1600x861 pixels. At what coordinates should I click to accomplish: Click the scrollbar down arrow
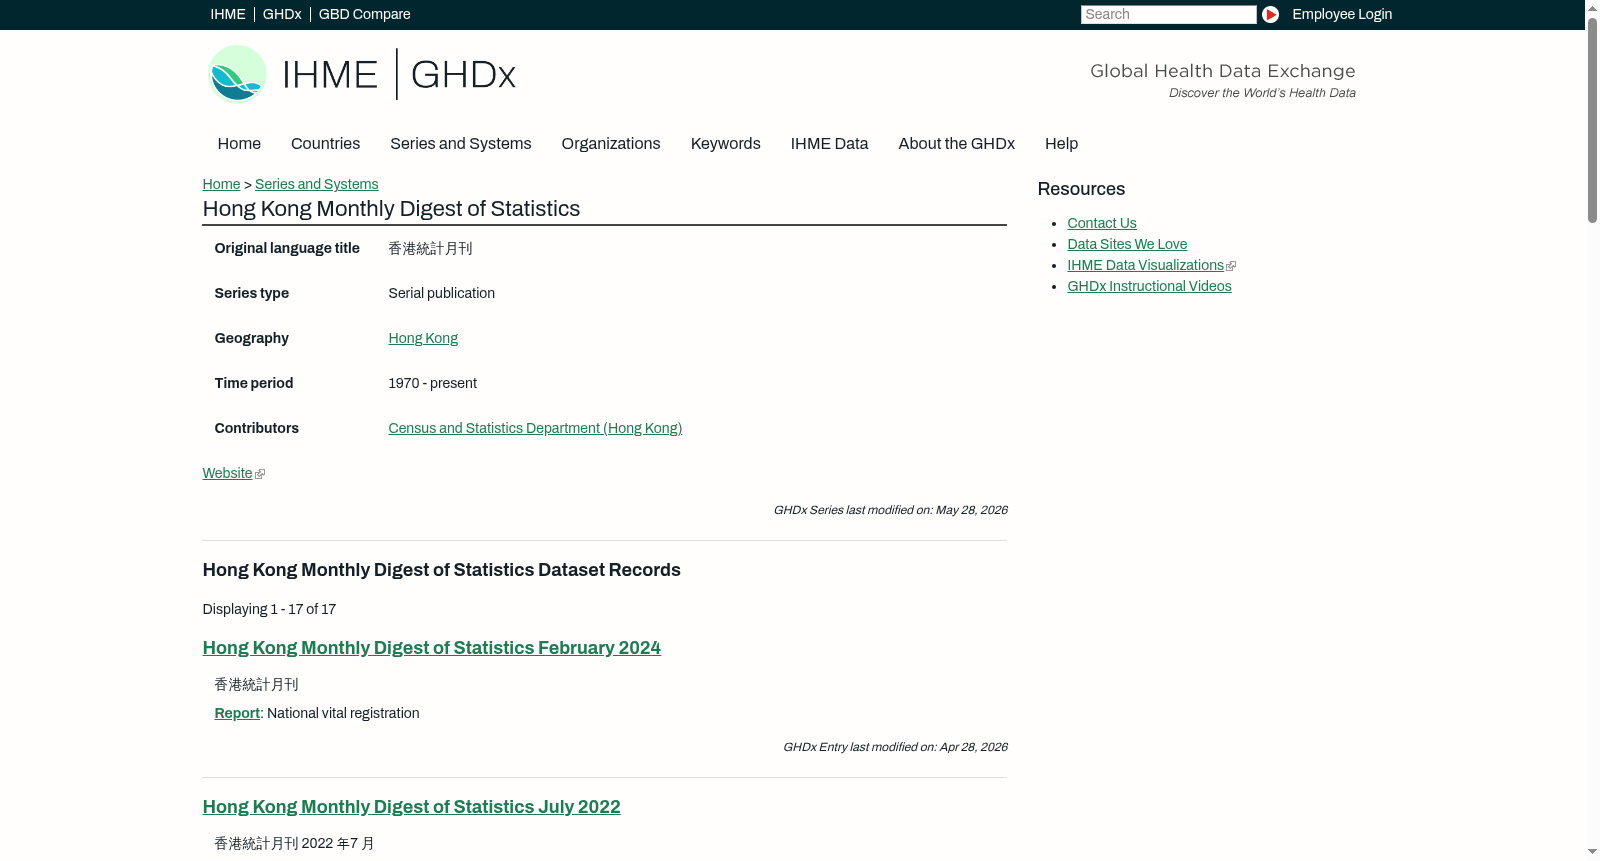1592,853
